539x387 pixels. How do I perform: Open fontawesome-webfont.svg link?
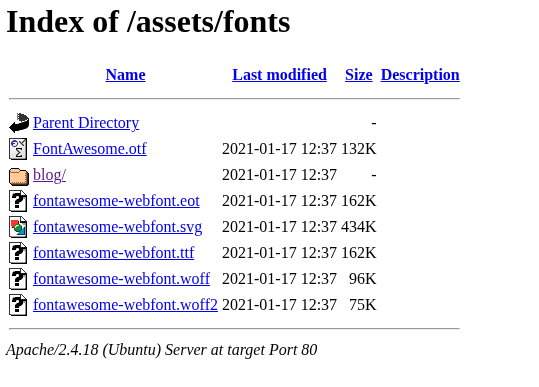[x=118, y=227]
